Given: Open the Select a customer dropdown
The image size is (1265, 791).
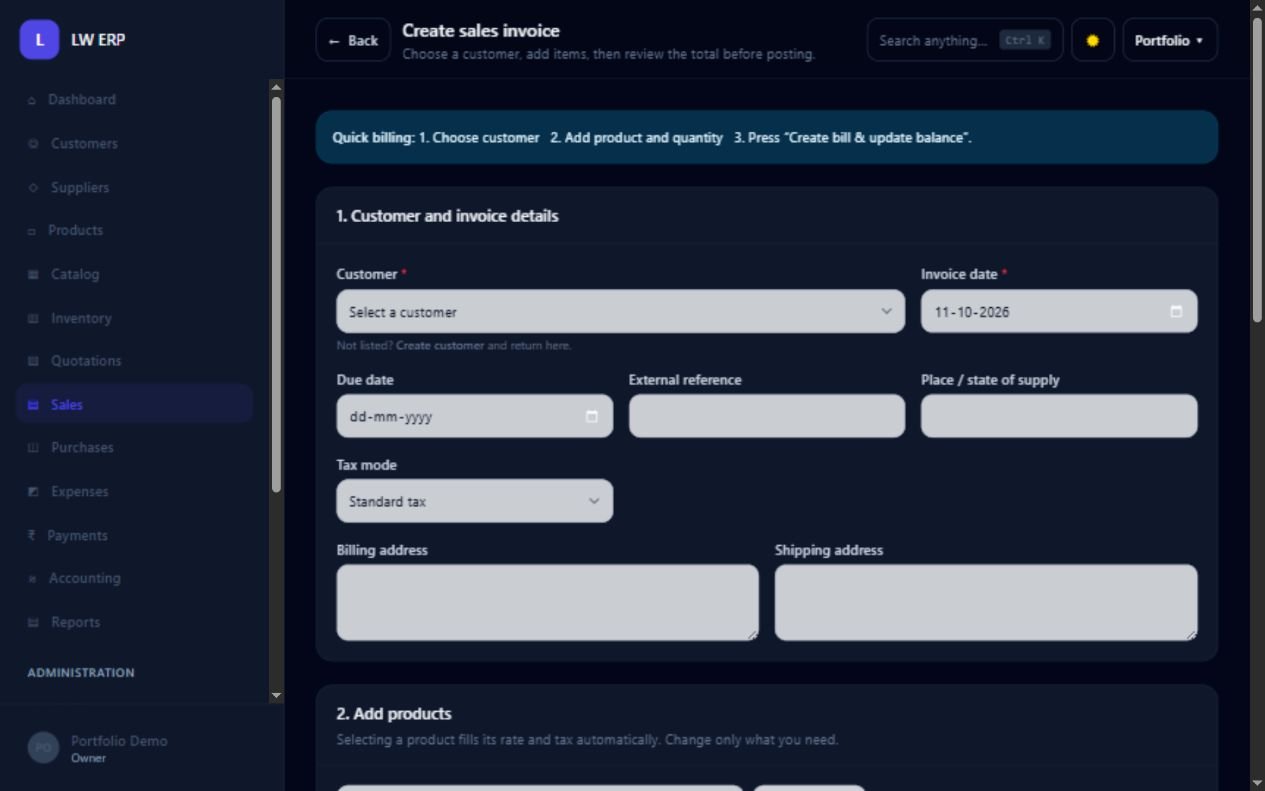Looking at the screenshot, I should (620, 312).
